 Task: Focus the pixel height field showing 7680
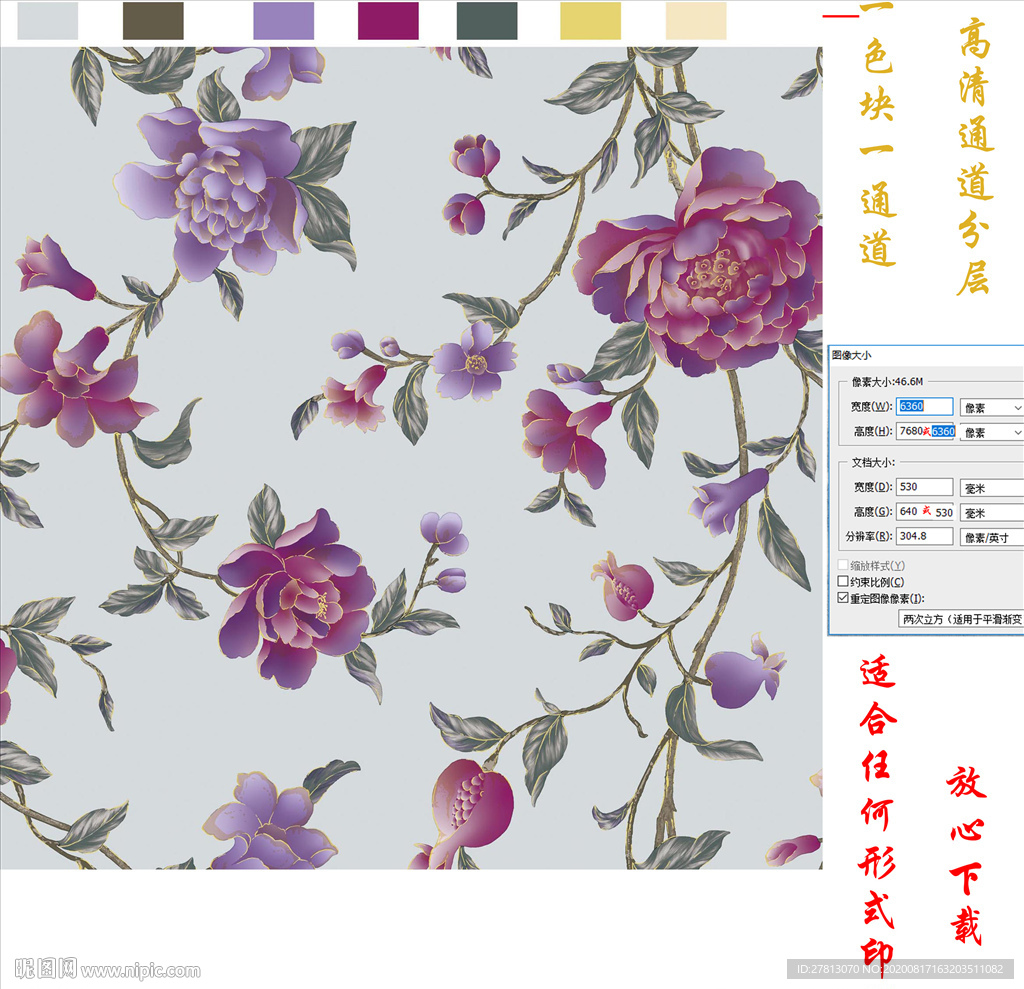tap(912, 431)
